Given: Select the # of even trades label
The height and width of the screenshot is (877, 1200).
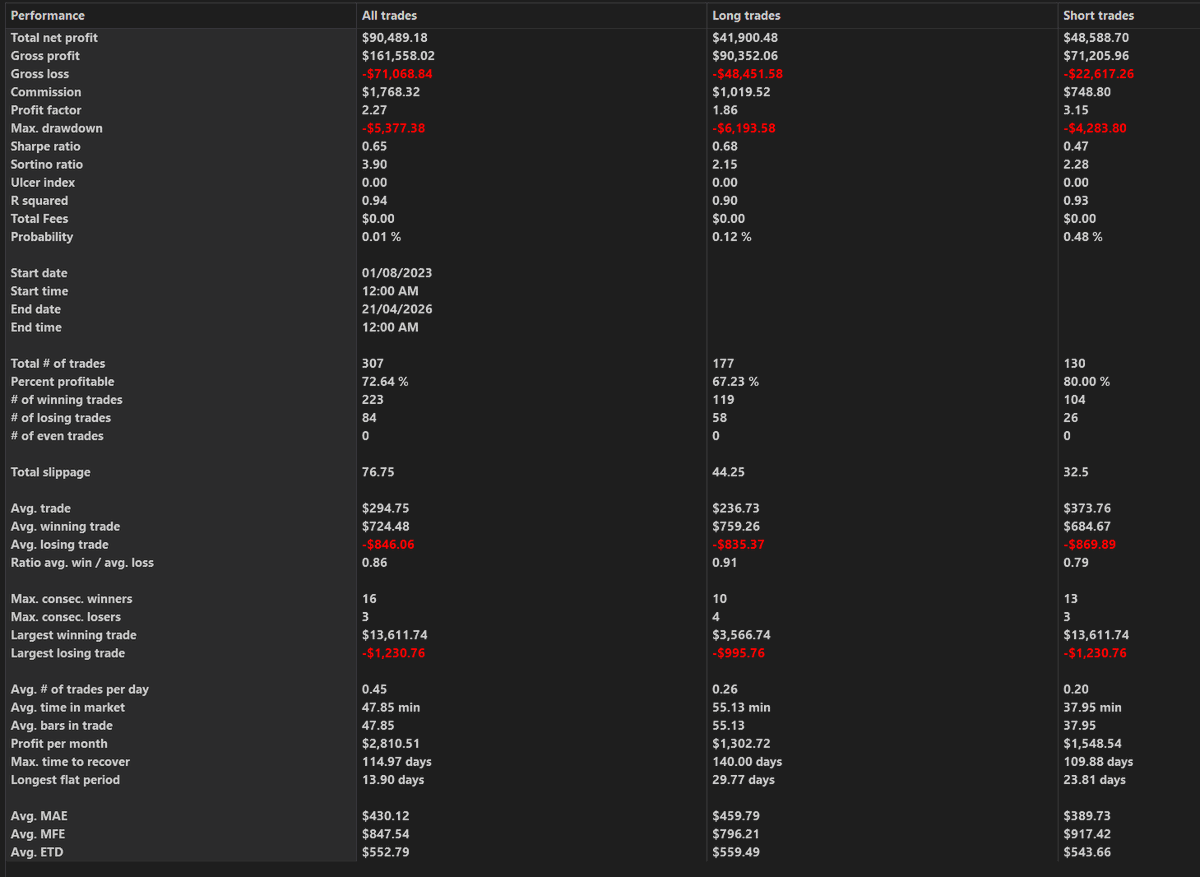Looking at the screenshot, I should pyautogui.click(x=57, y=436).
